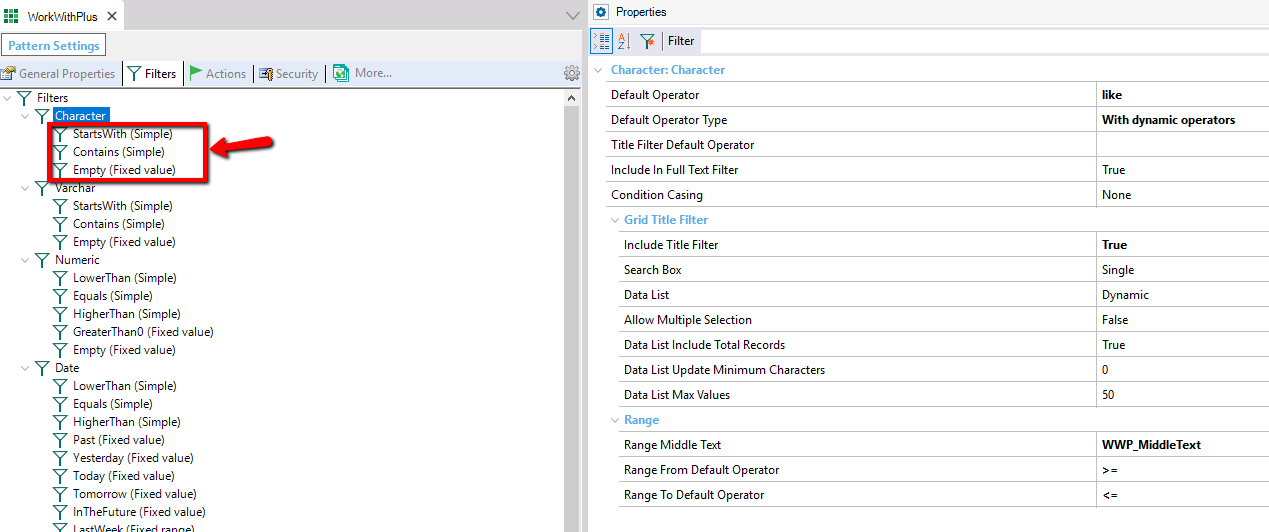Click the properties filter funnel icon
The width and height of the screenshot is (1269, 532).
pos(647,41)
